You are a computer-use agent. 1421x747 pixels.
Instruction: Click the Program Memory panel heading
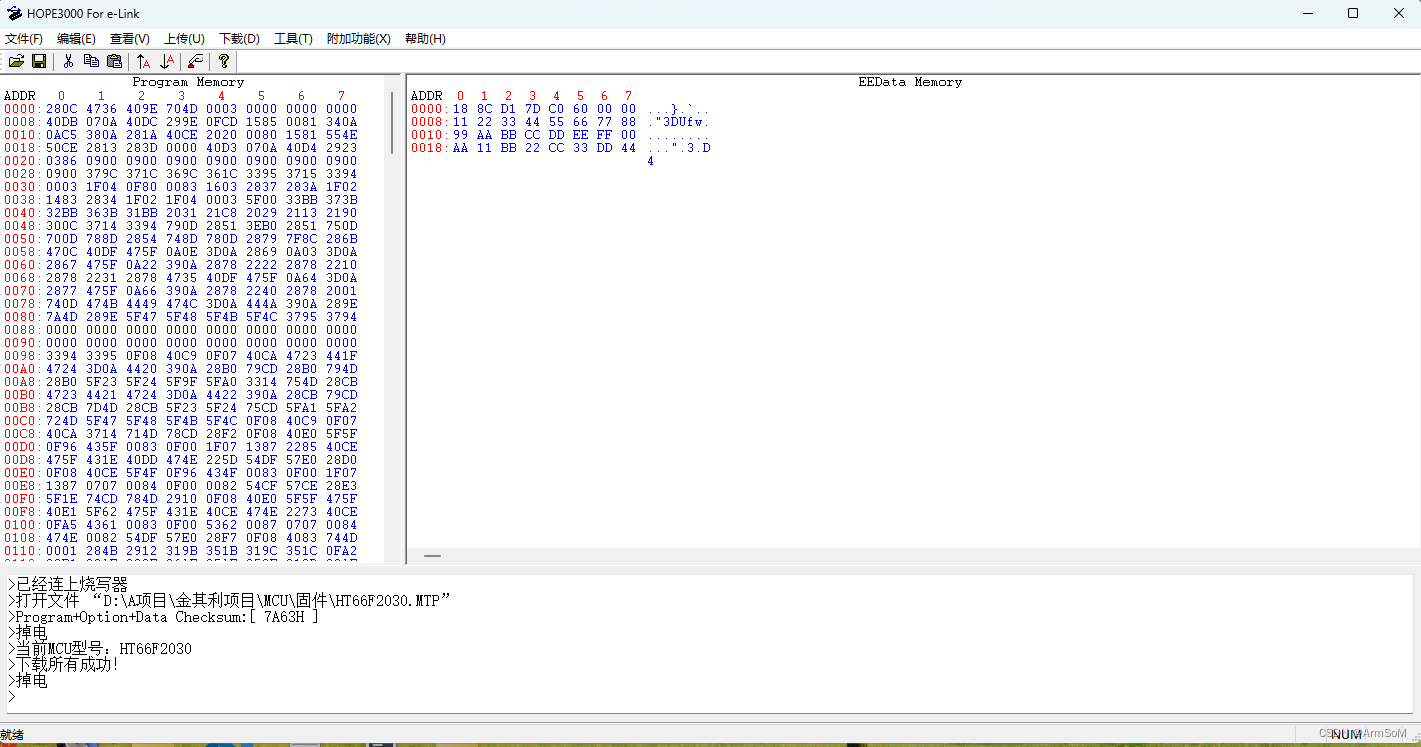click(x=188, y=82)
